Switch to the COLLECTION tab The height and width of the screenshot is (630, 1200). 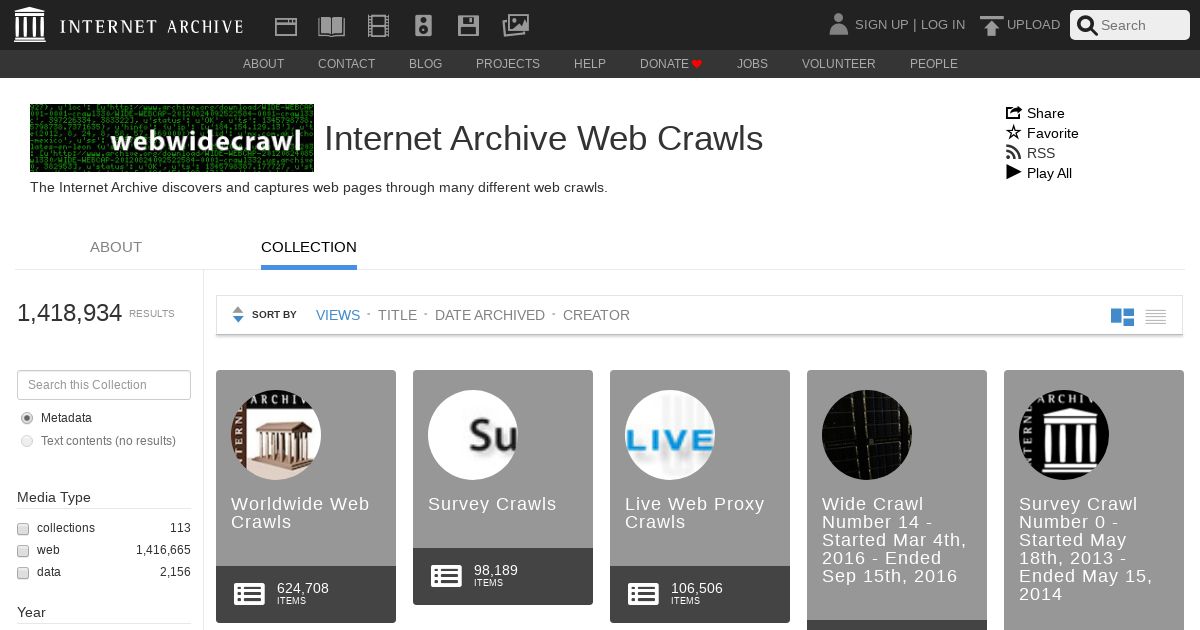(x=309, y=247)
